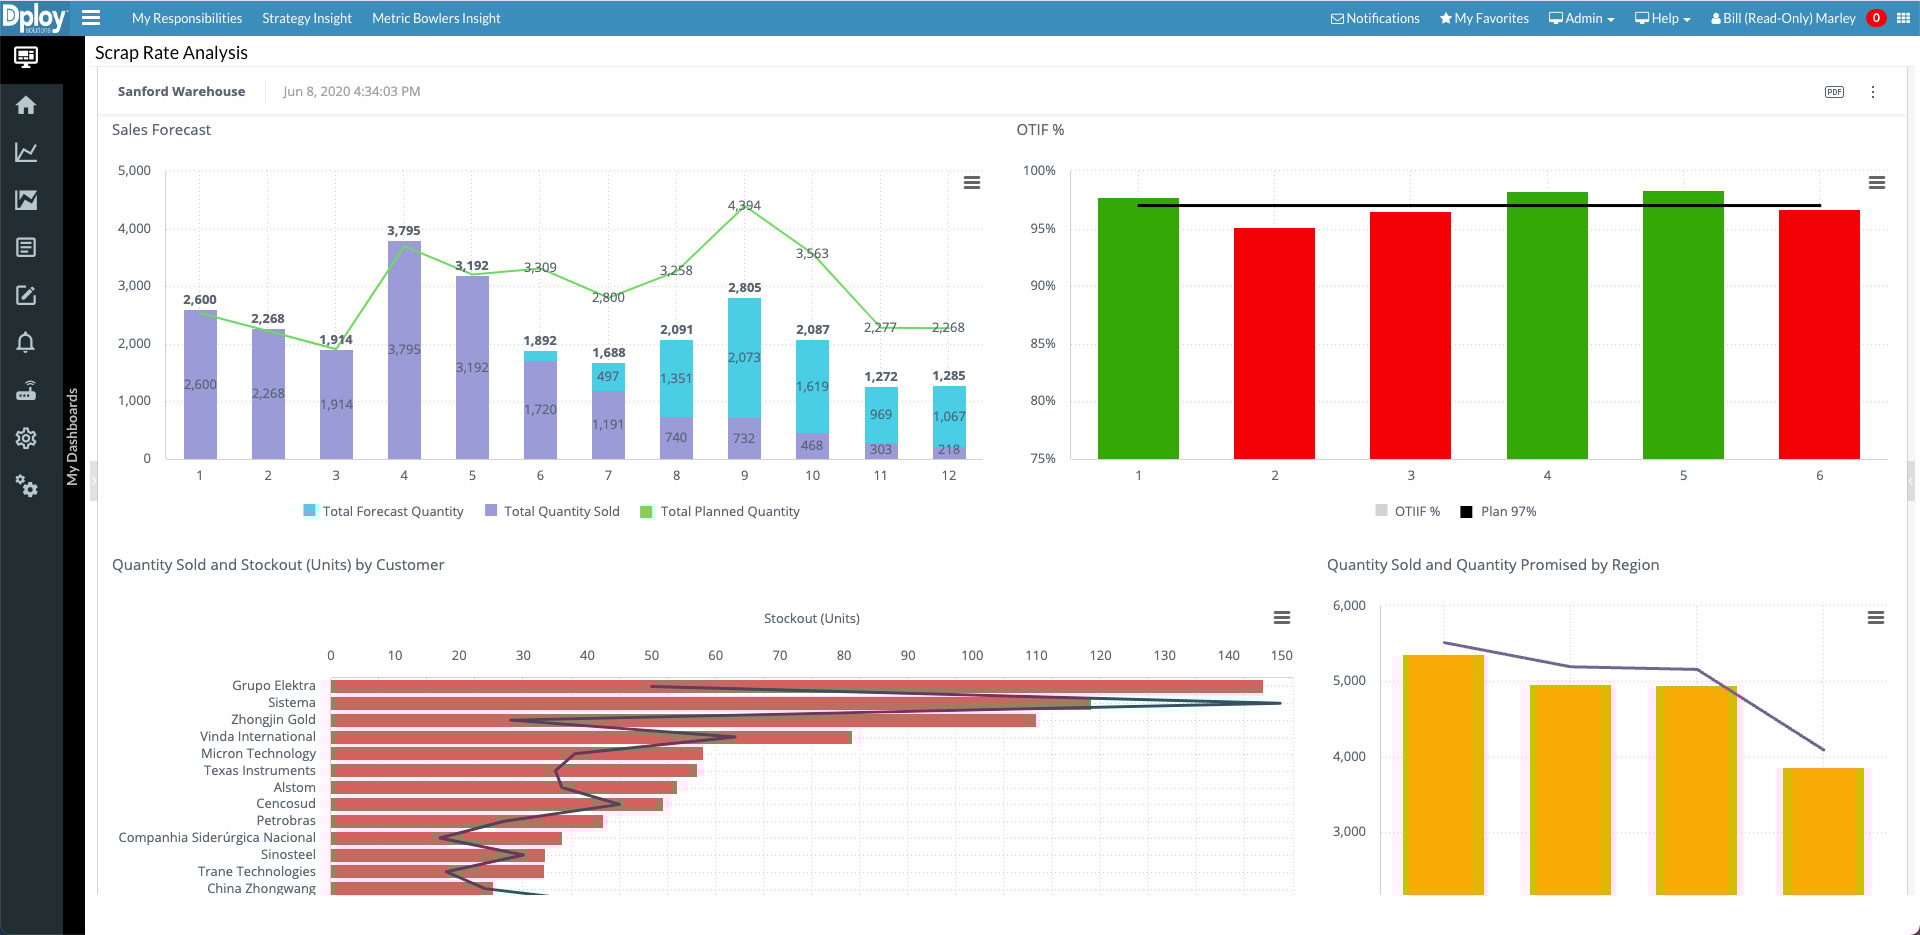Open Quantity by Region chart menu

(1876, 618)
